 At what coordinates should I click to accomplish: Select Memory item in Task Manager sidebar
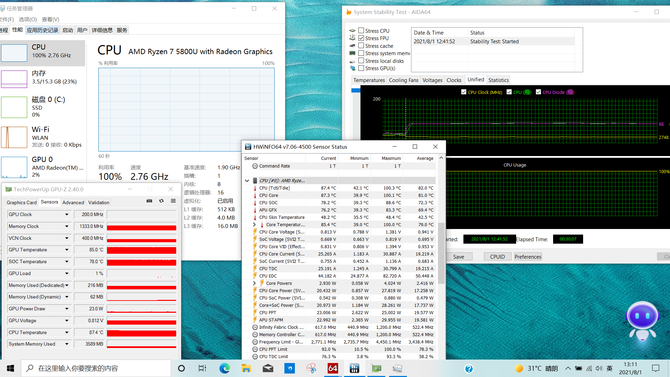click(43, 78)
